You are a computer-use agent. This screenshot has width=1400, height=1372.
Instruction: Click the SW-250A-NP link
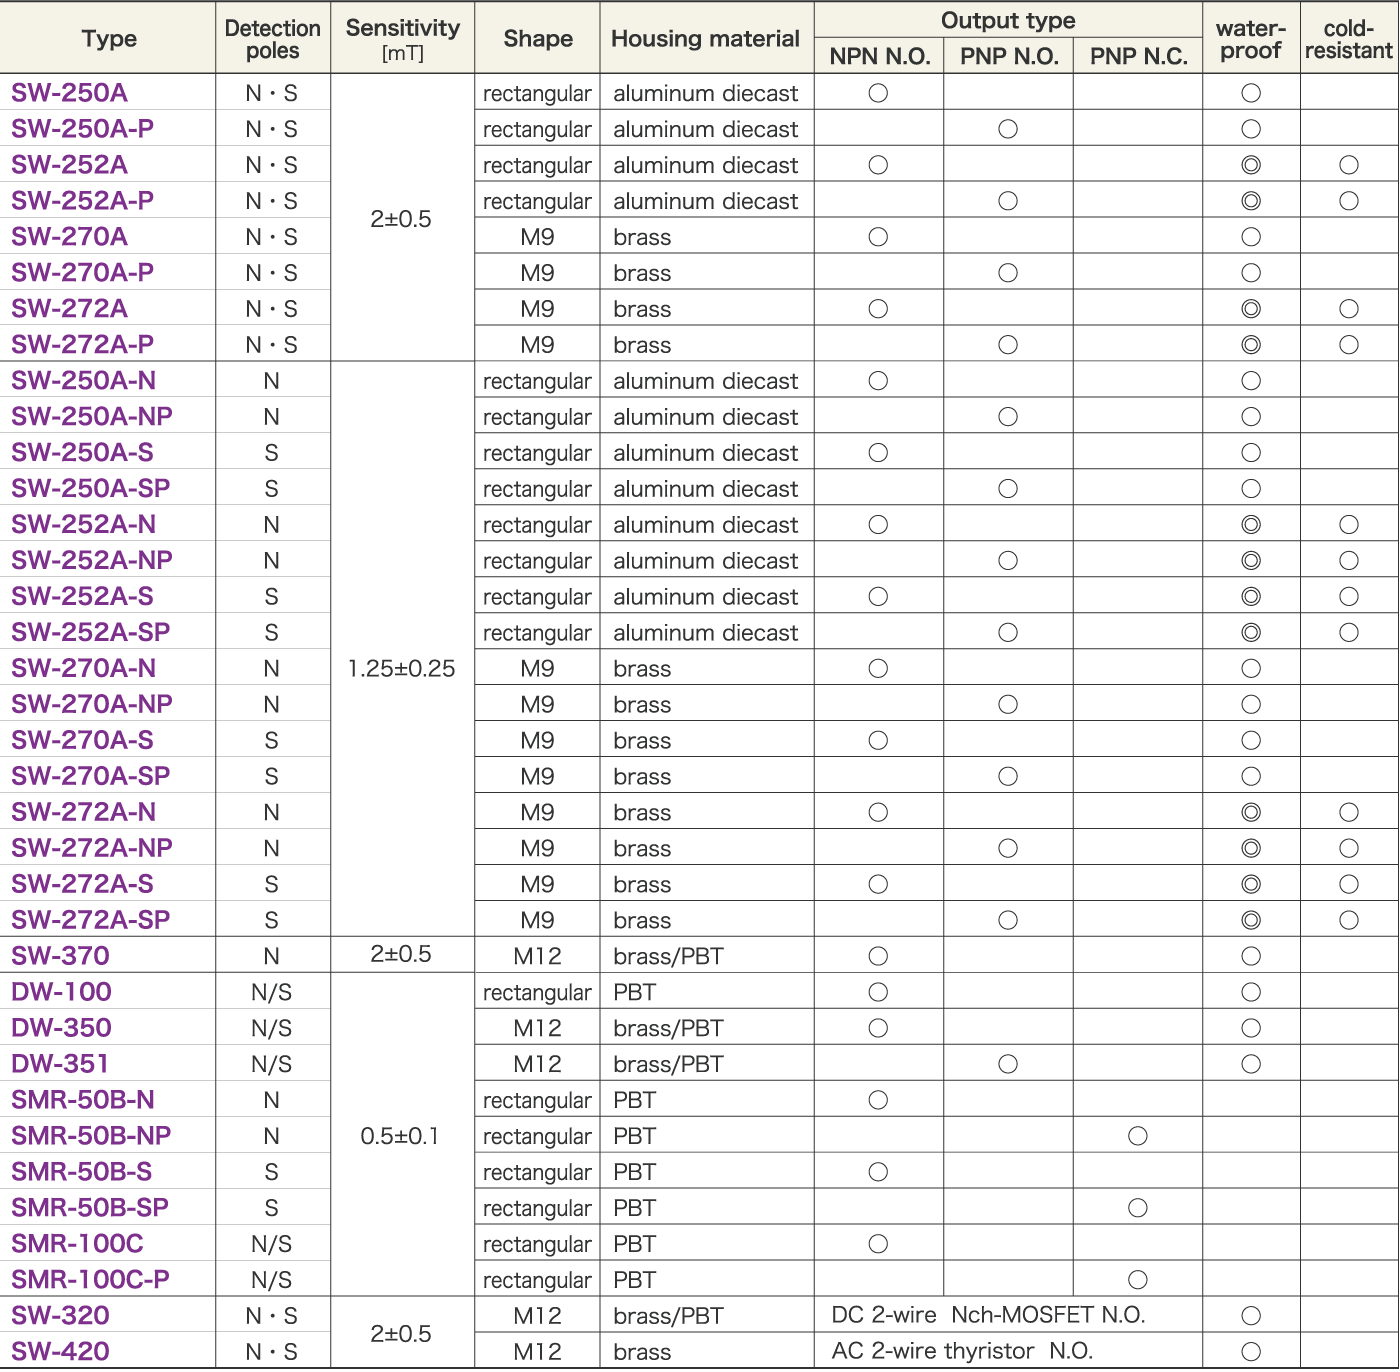pyautogui.click(x=91, y=417)
